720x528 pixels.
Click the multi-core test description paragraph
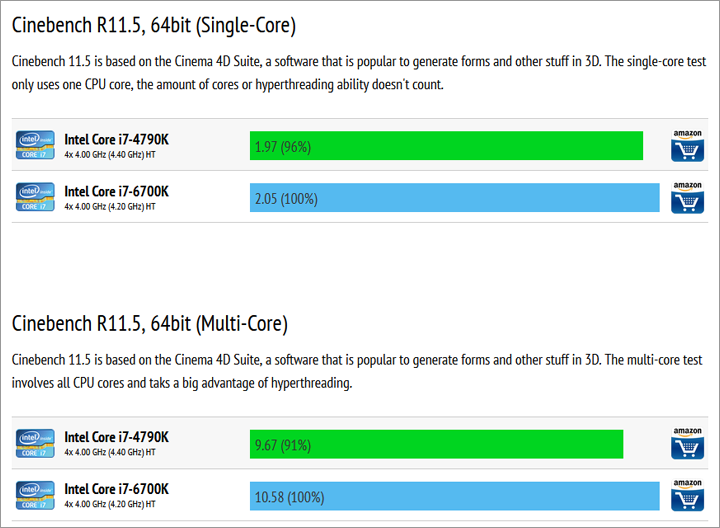pos(359,371)
